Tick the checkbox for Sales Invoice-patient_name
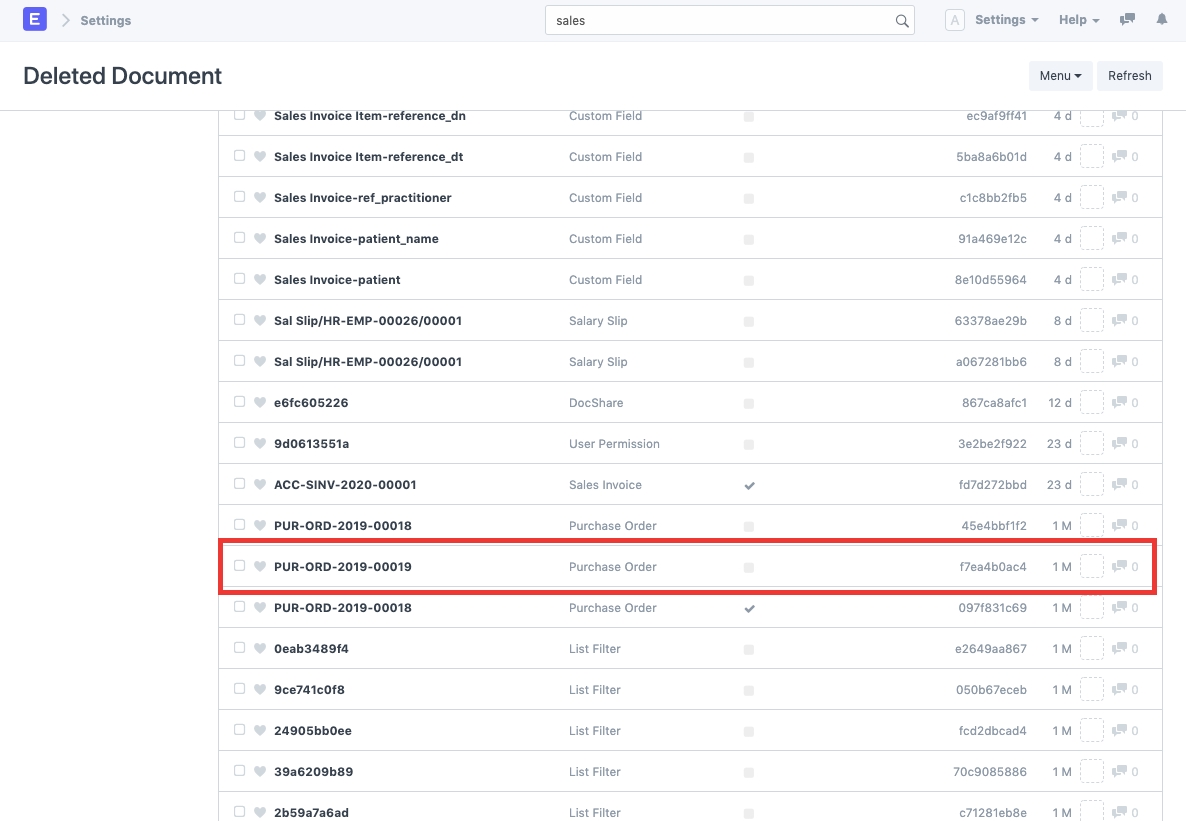1186x821 pixels. click(239, 238)
